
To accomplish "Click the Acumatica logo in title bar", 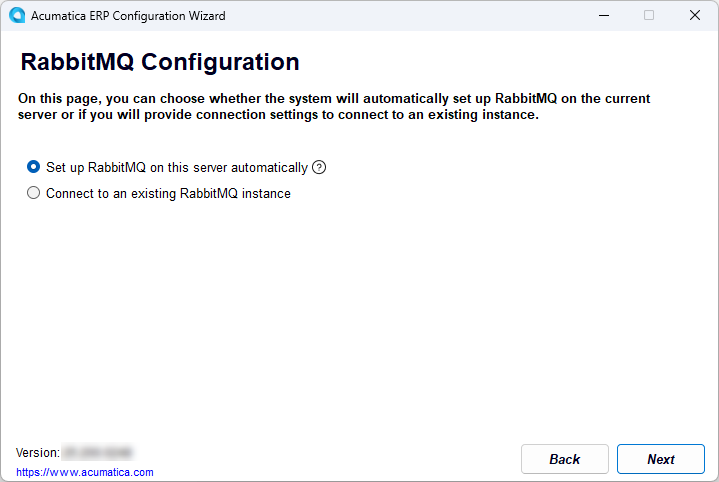I will pos(17,15).
